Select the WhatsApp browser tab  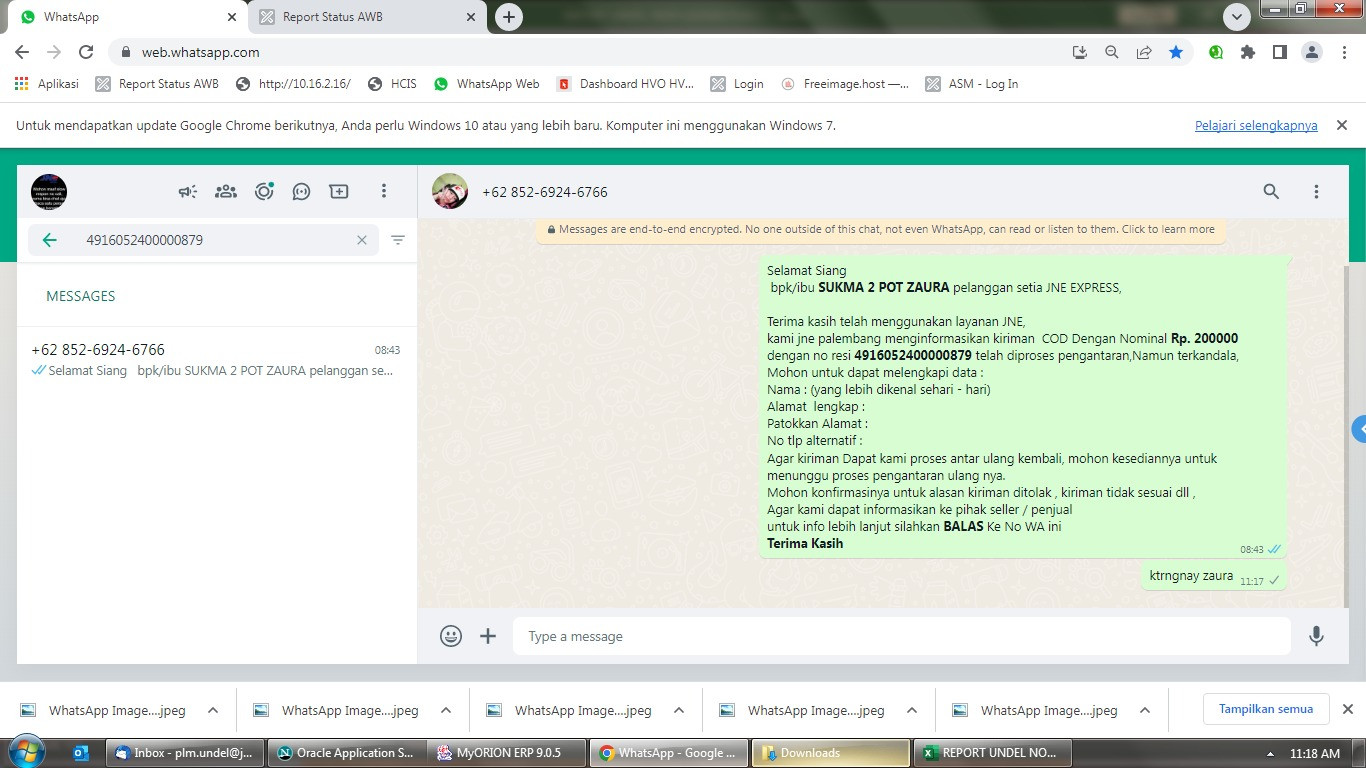(x=125, y=17)
